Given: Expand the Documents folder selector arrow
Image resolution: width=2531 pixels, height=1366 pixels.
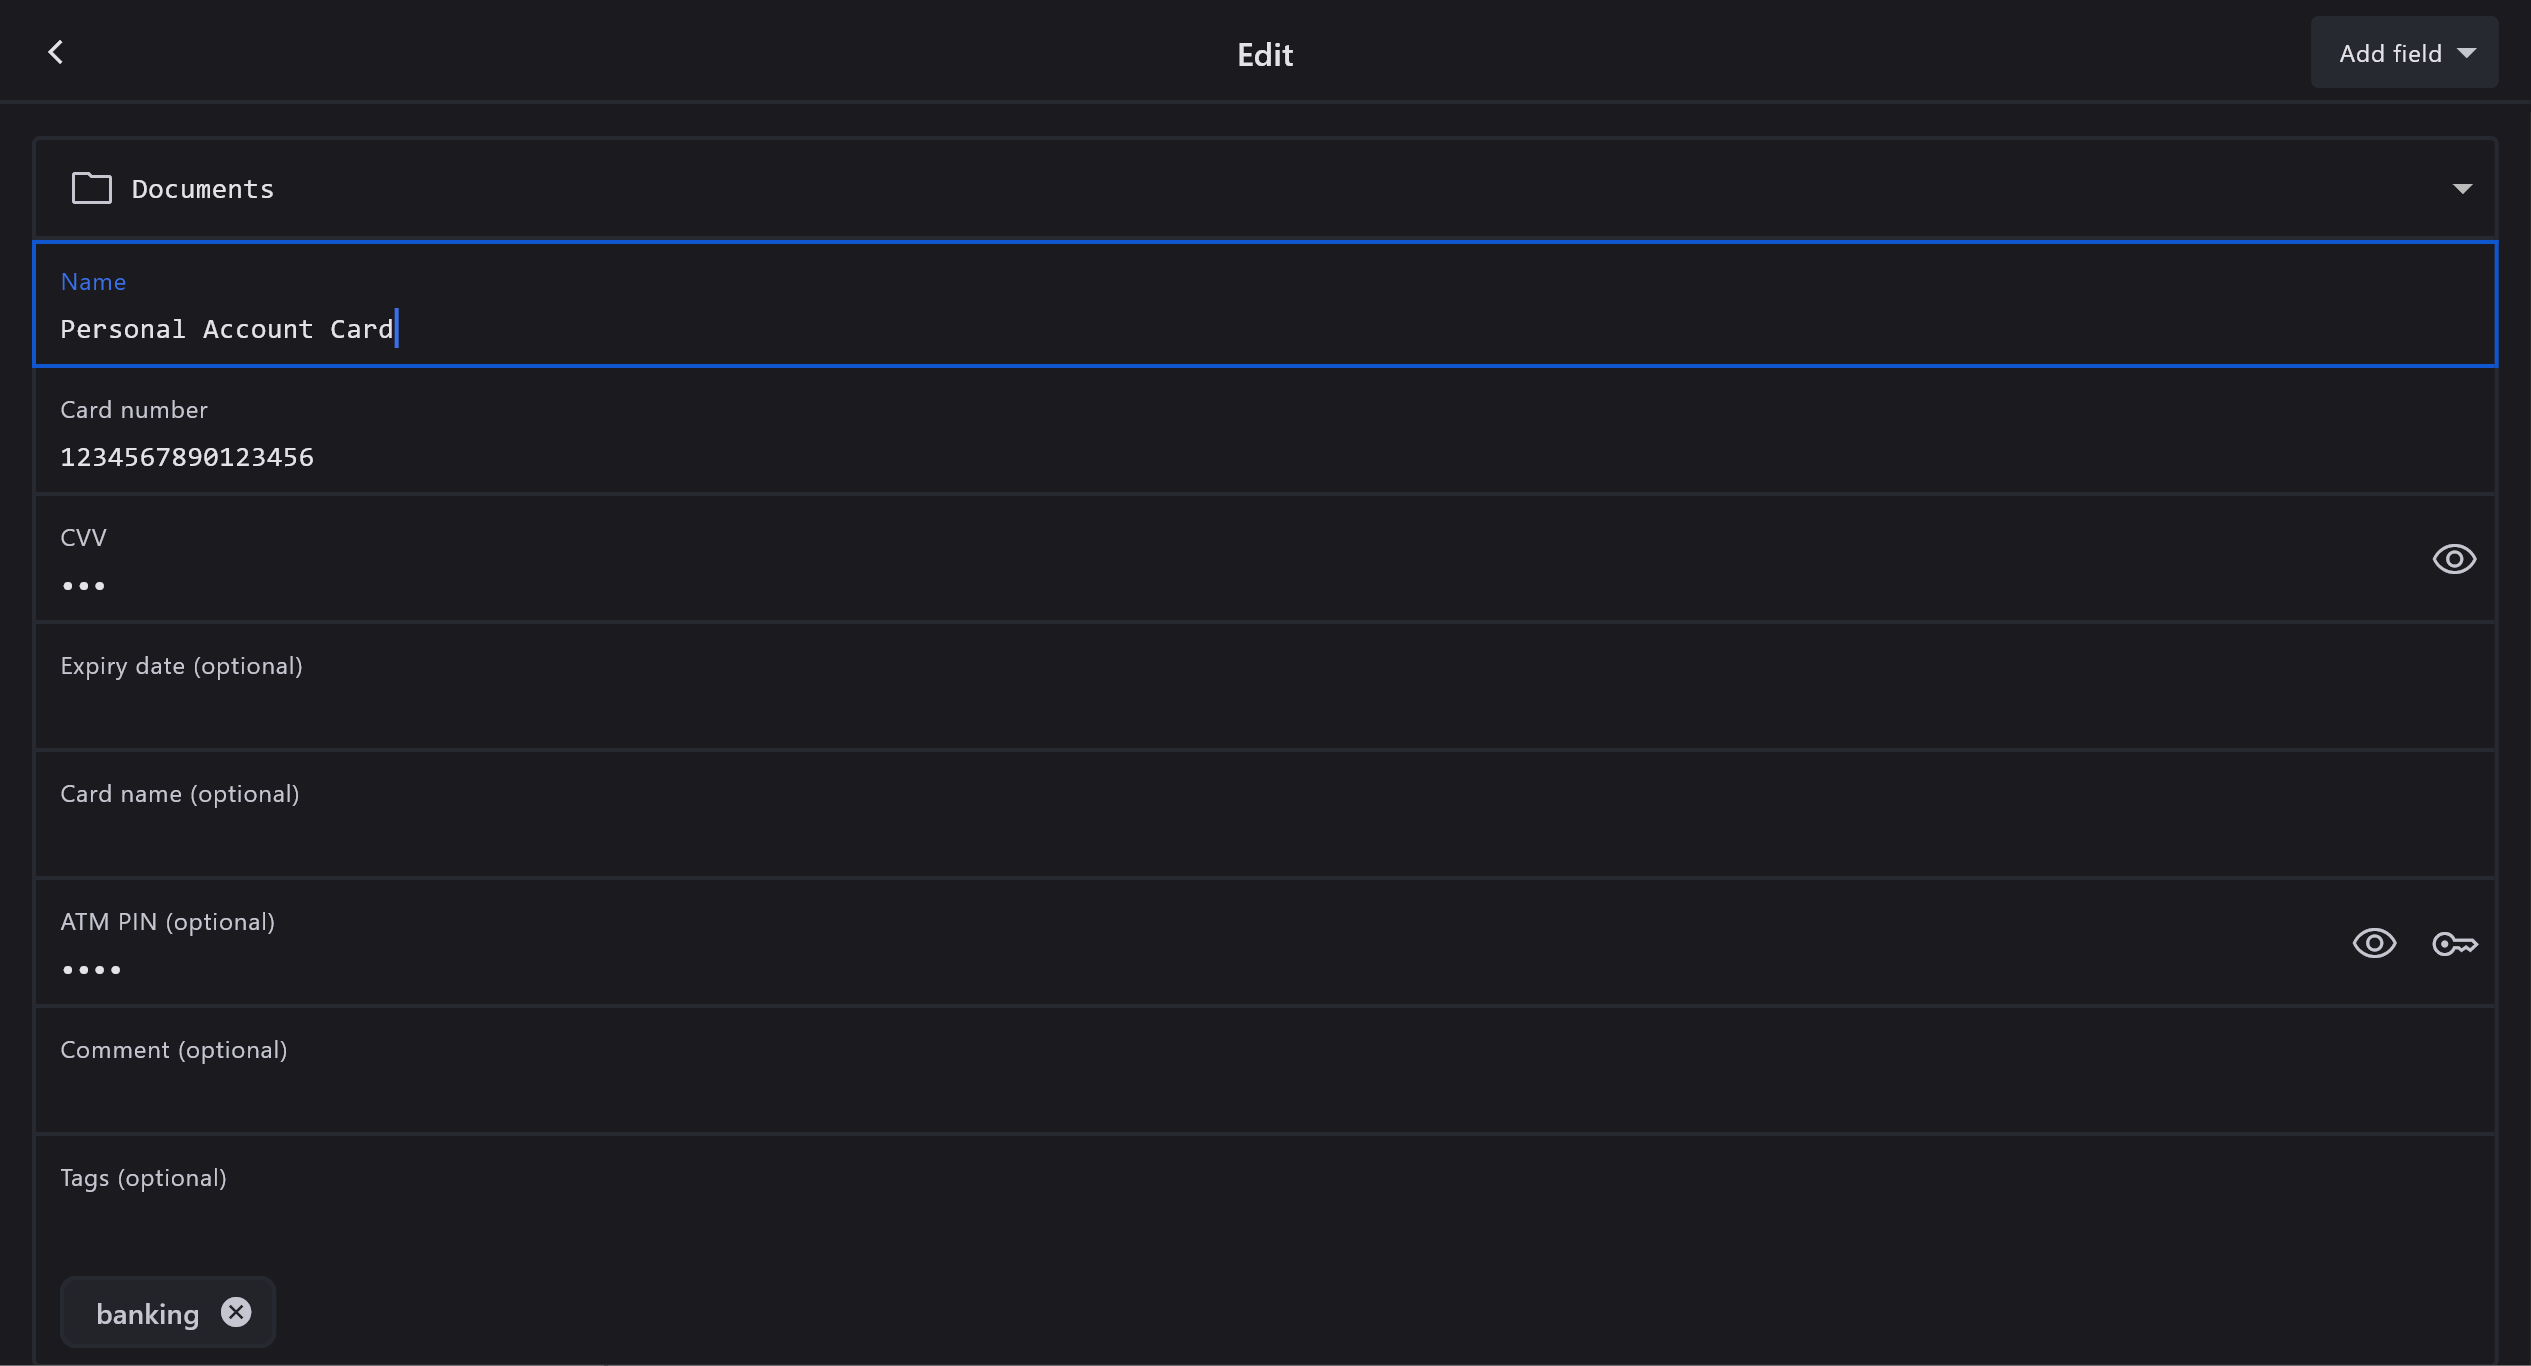Looking at the screenshot, I should pos(2462,189).
